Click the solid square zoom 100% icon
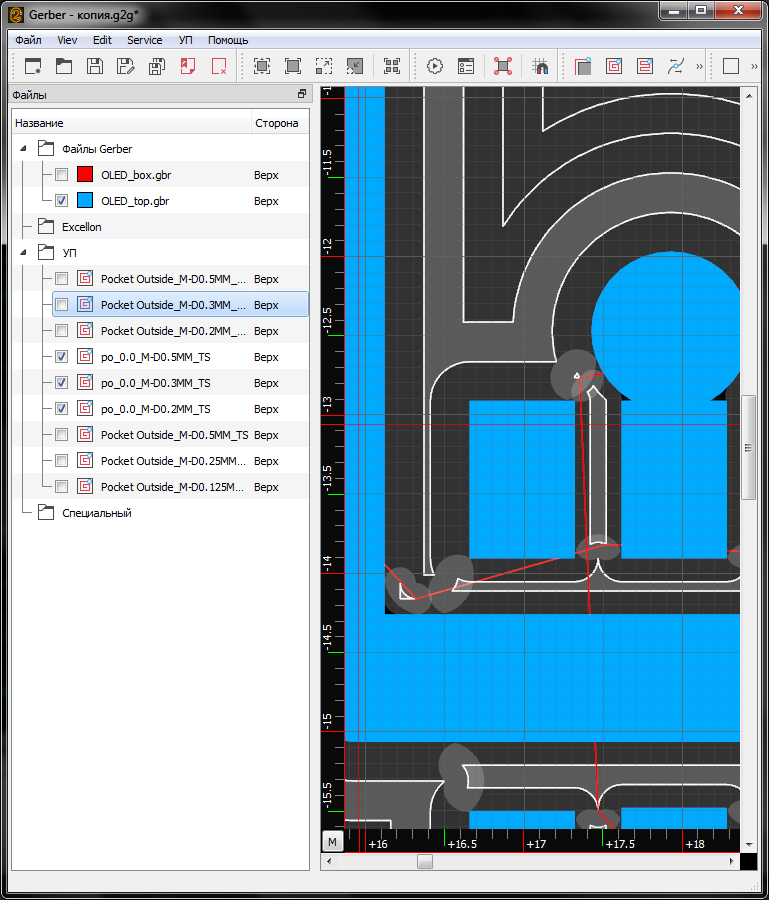The height and width of the screenshot is (900, 769). (293, 66)
